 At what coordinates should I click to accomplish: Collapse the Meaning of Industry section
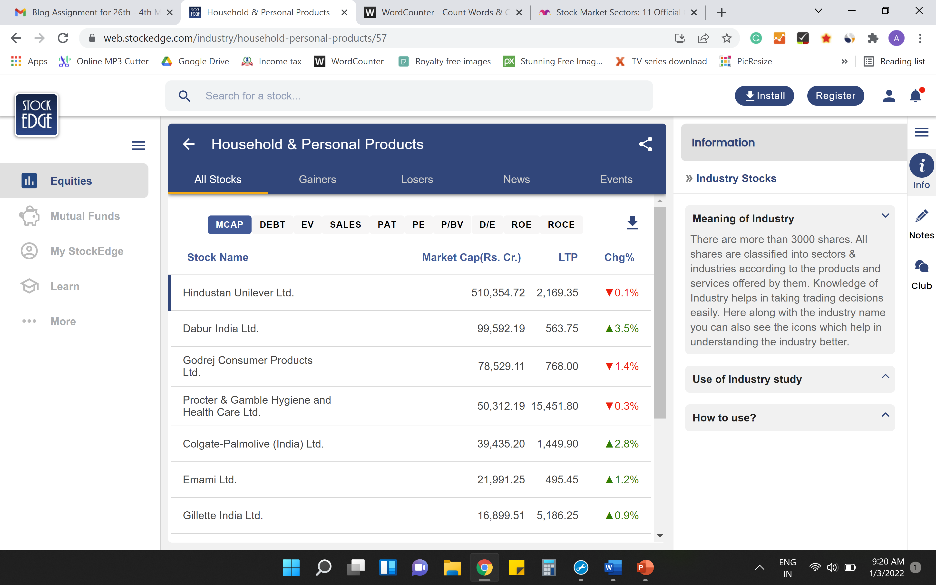tap(885, 216)
